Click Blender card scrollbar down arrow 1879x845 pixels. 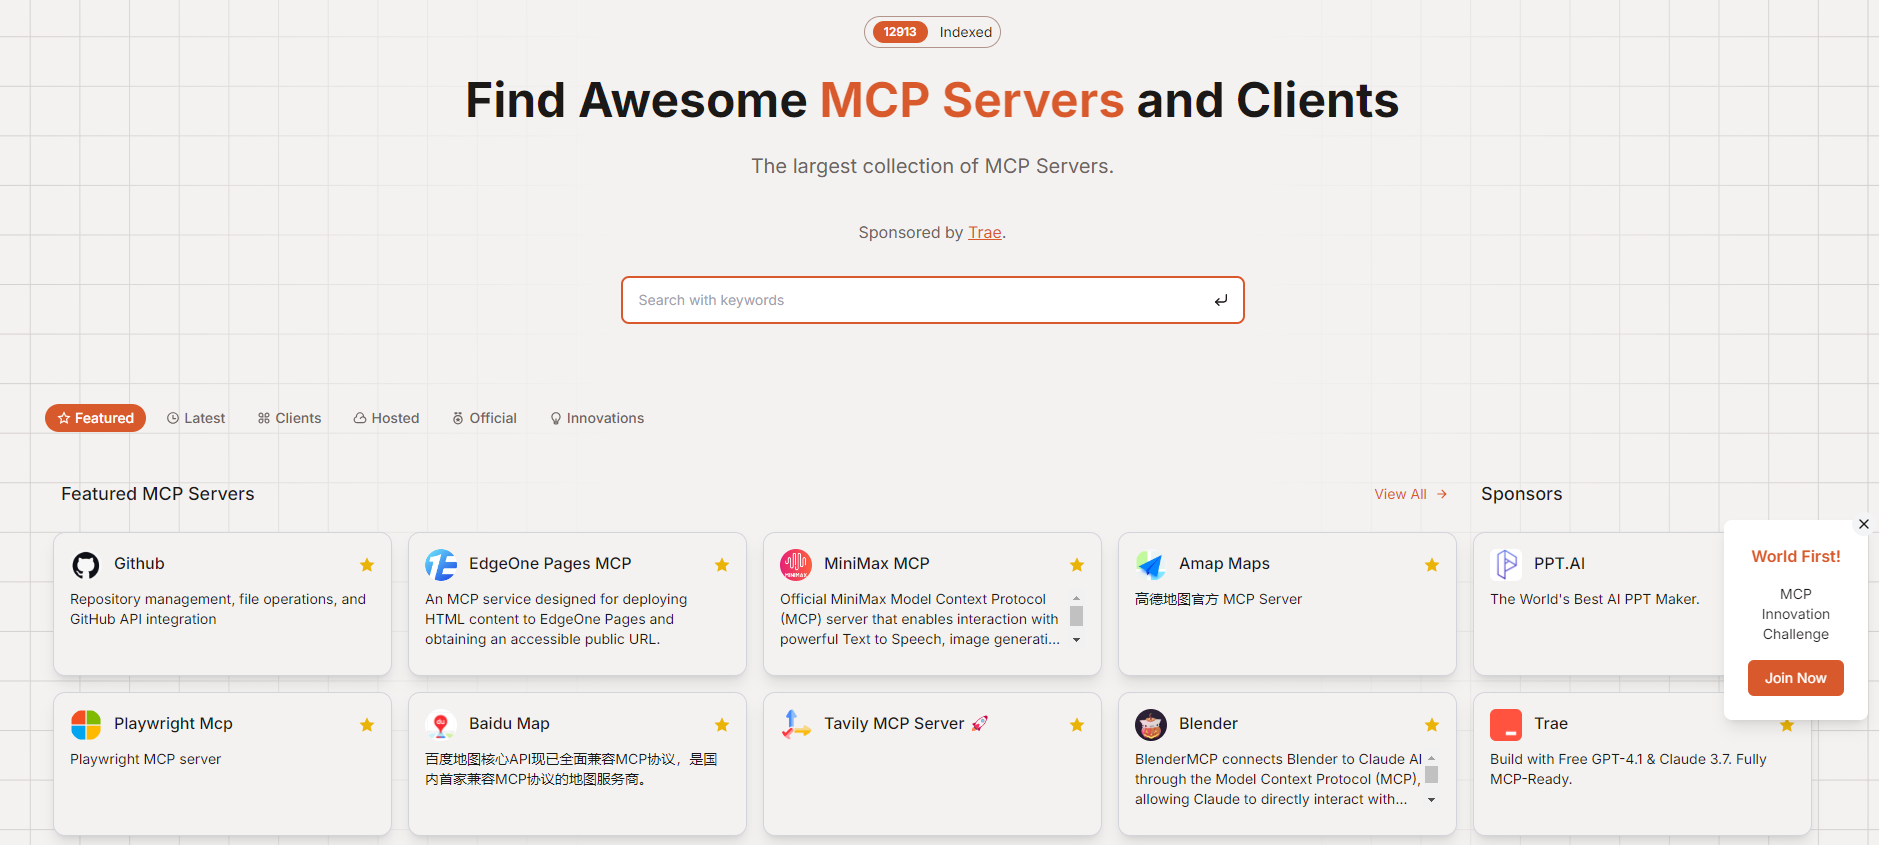pyautogui.click(x=1431, y=800)
